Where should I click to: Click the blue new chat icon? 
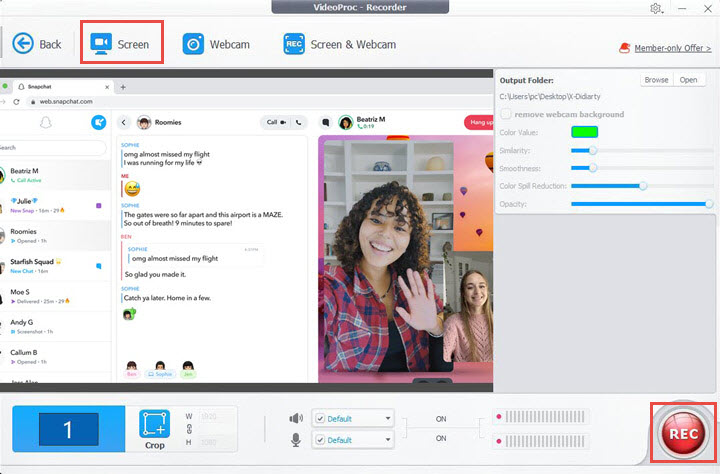(x=98, y=122)
